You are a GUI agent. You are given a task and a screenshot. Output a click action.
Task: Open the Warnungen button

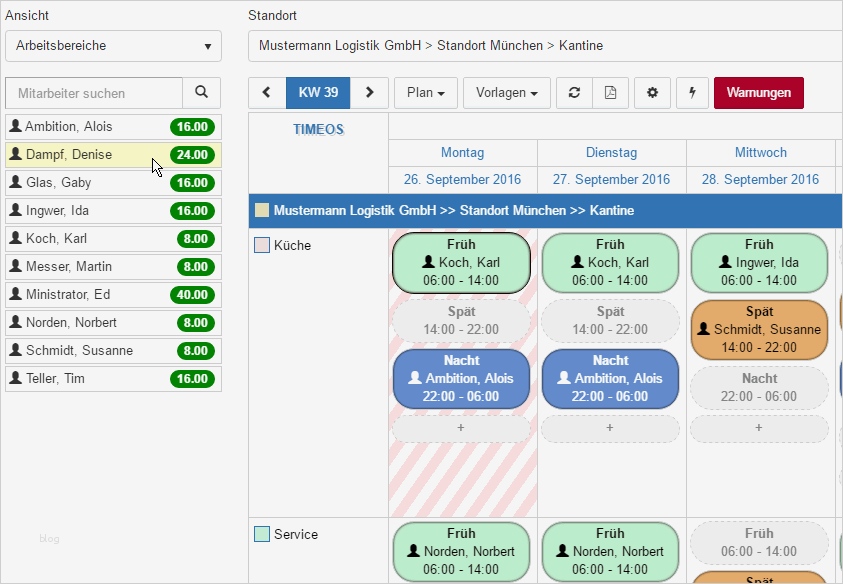(x=759, y=92)
